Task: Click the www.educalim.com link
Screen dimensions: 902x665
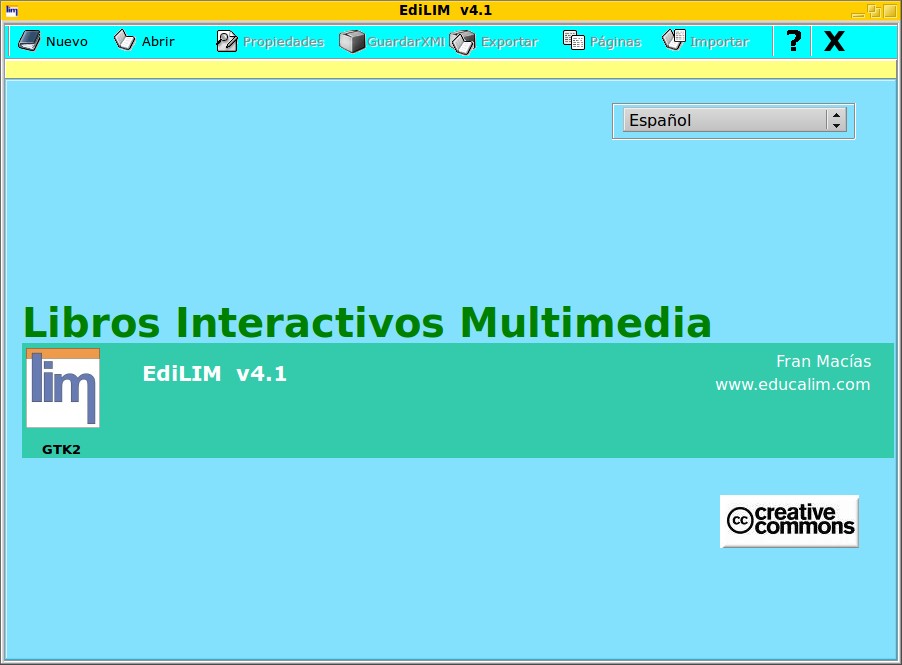Action: (x=793, y=384)
